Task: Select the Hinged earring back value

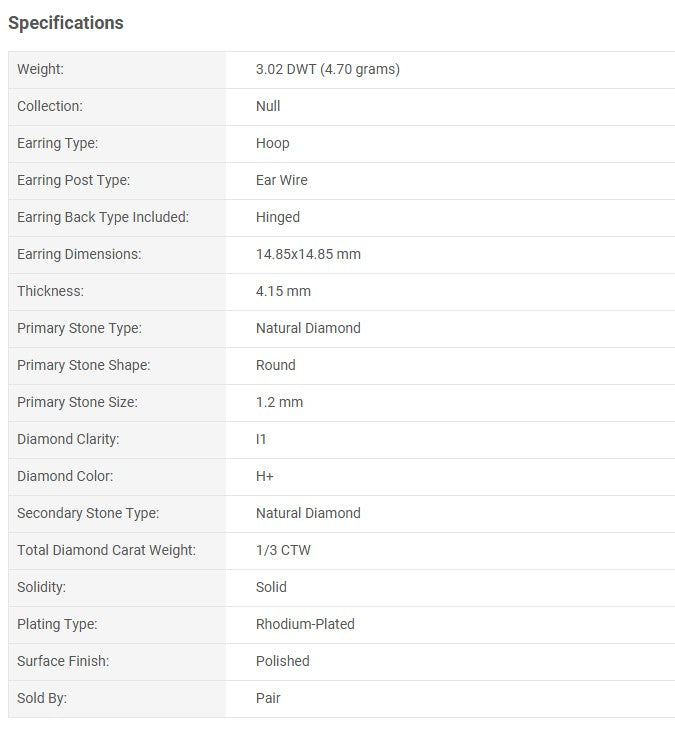Action: 278,217
